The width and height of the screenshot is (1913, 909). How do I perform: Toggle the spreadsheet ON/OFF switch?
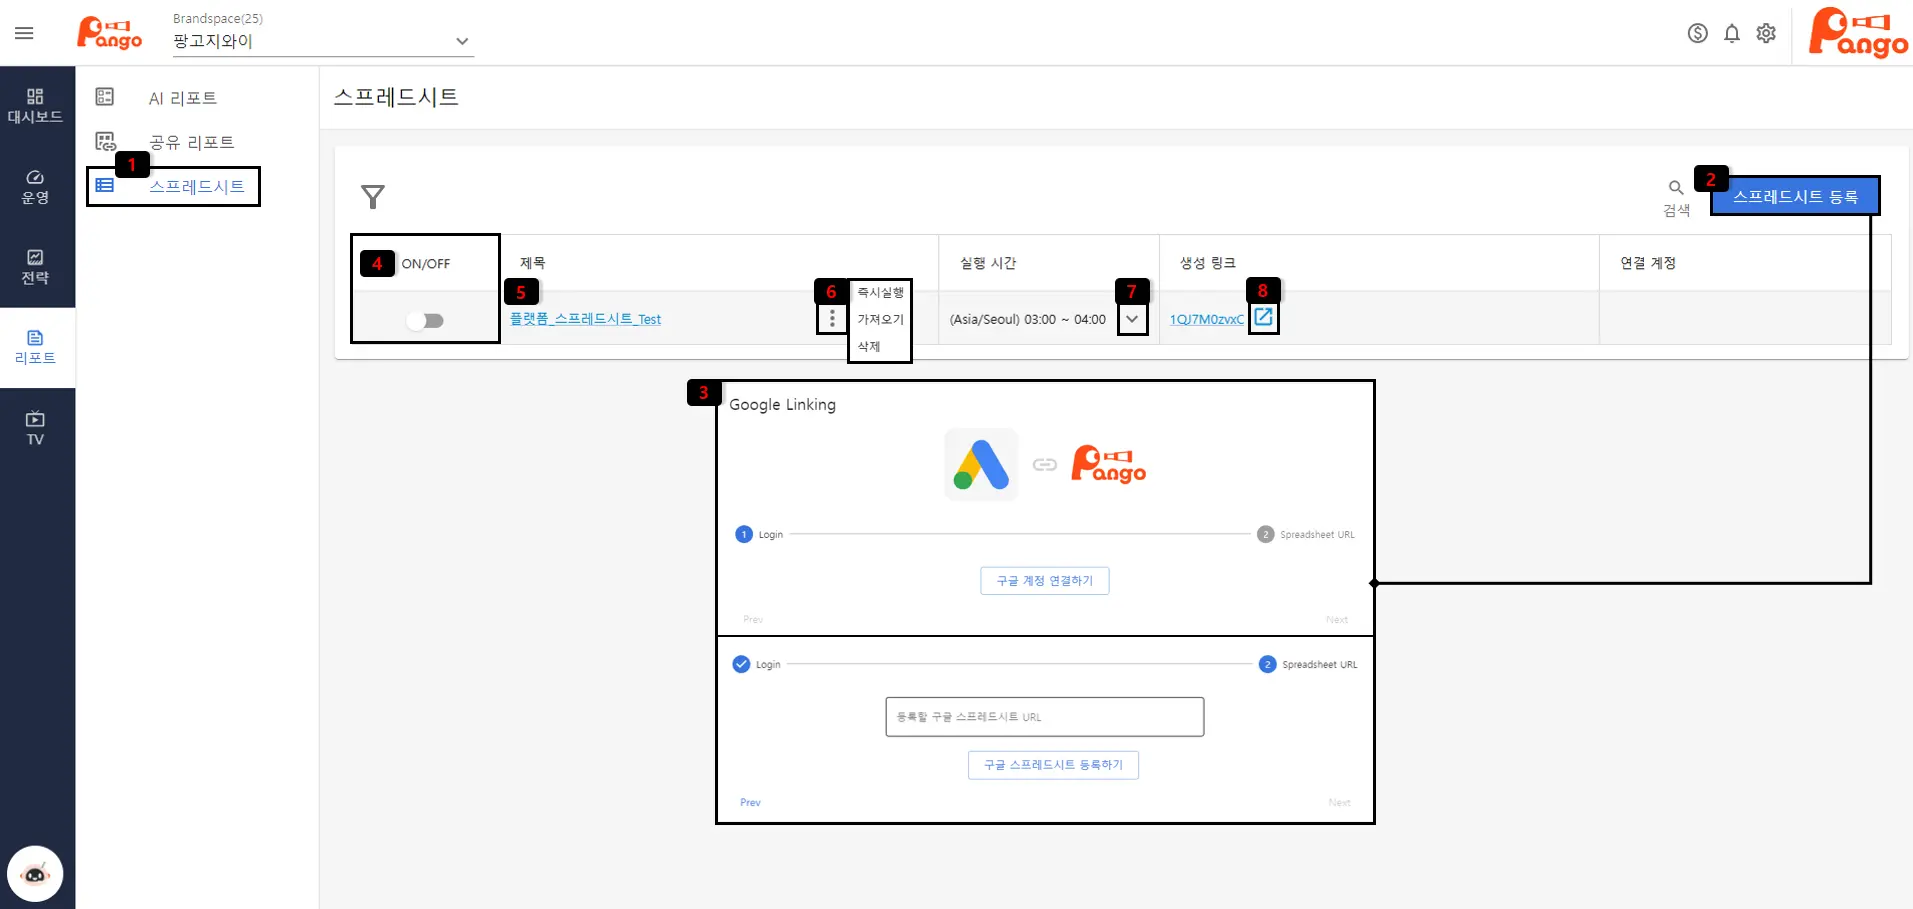click(x=425, y=320)
